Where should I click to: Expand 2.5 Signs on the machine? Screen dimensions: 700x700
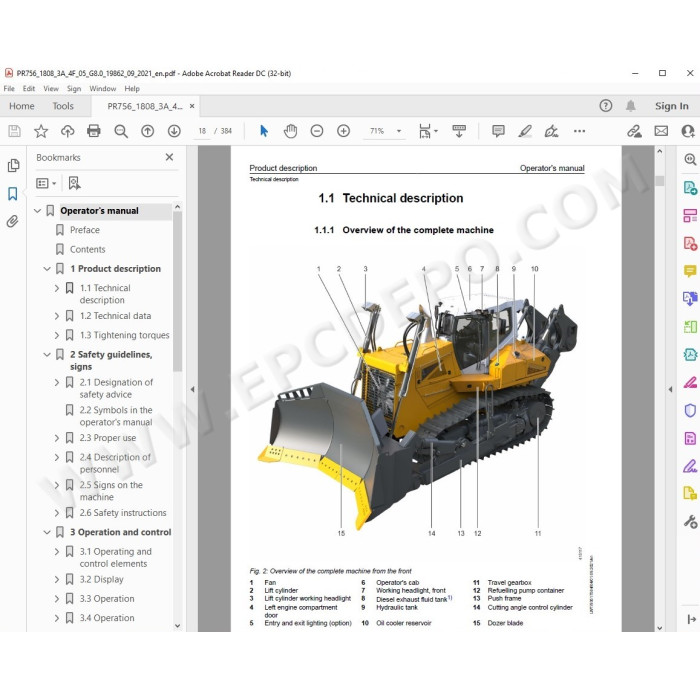coord(57,485)
